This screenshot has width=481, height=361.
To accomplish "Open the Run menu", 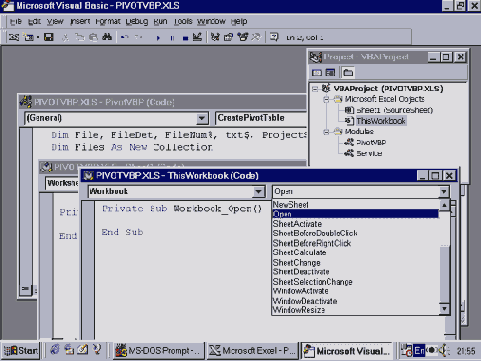I will point(160,22).
